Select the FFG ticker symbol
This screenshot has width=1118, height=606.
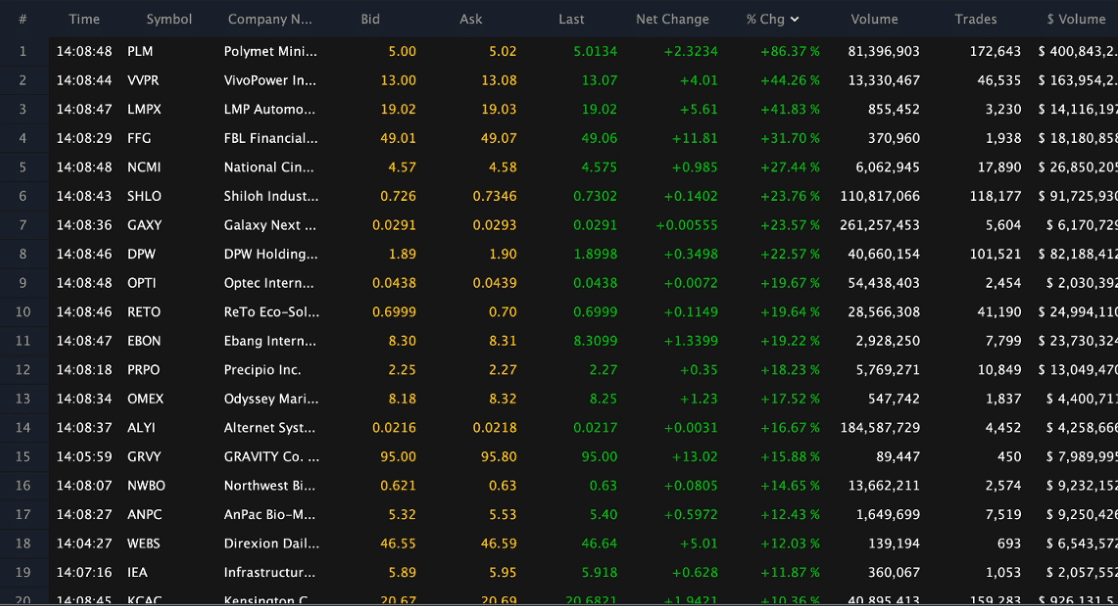[139, 138]
